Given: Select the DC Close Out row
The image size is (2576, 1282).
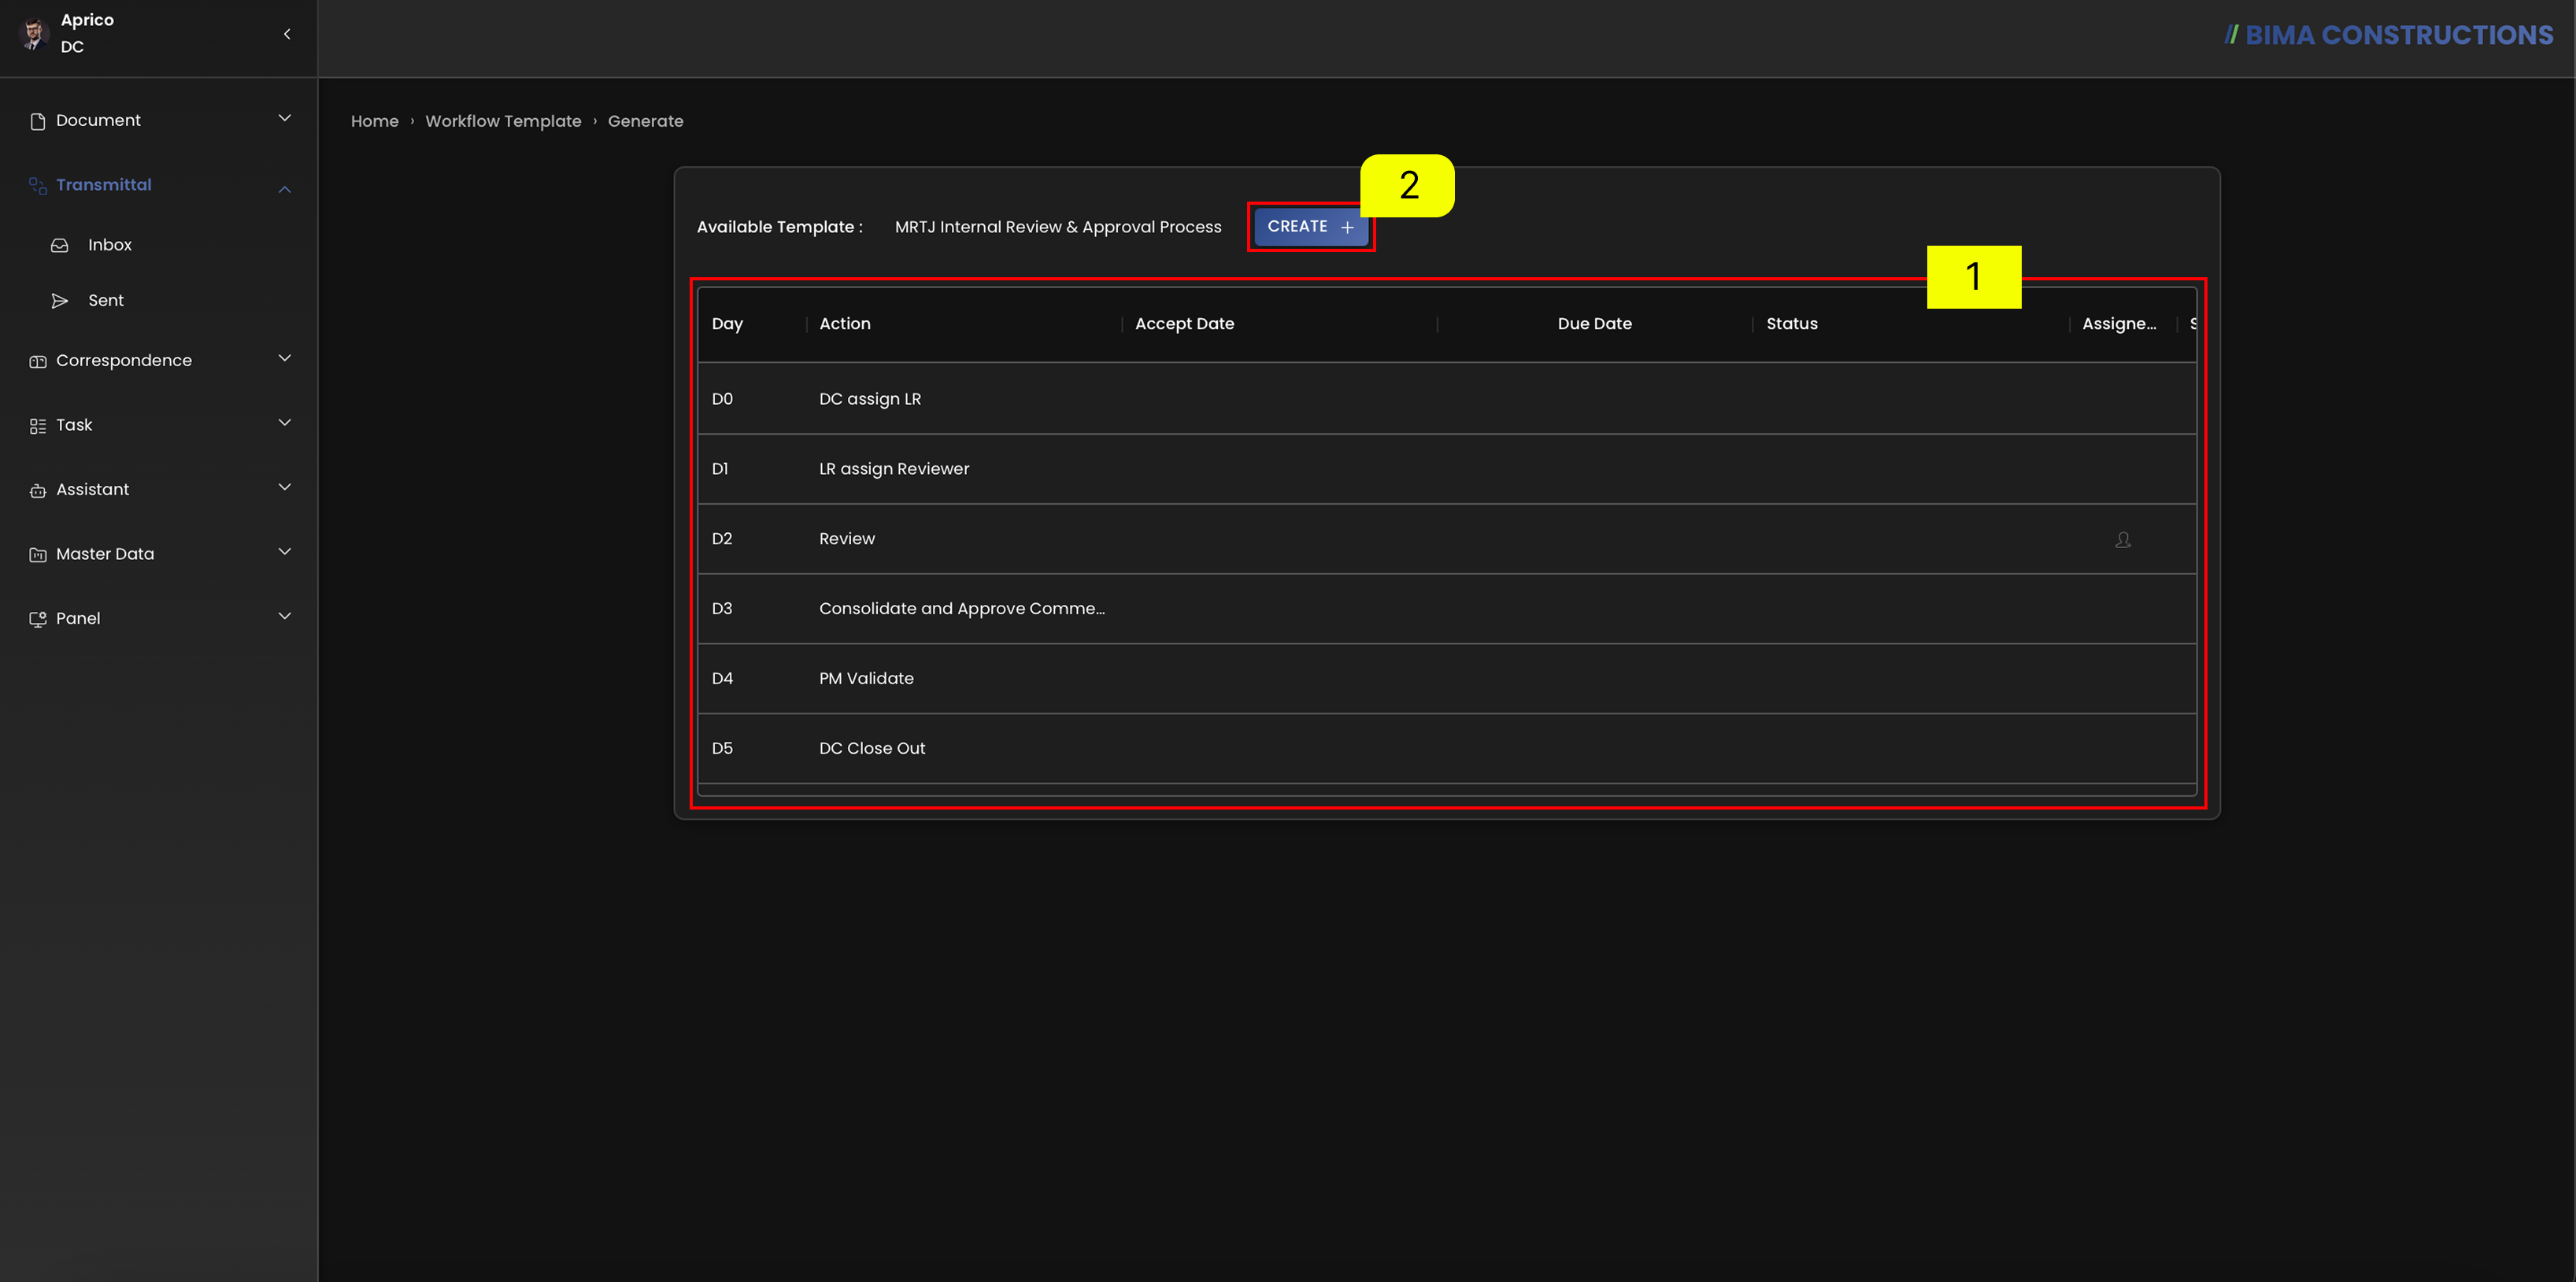Looking at the screenshot, I should pos(1447,749).
